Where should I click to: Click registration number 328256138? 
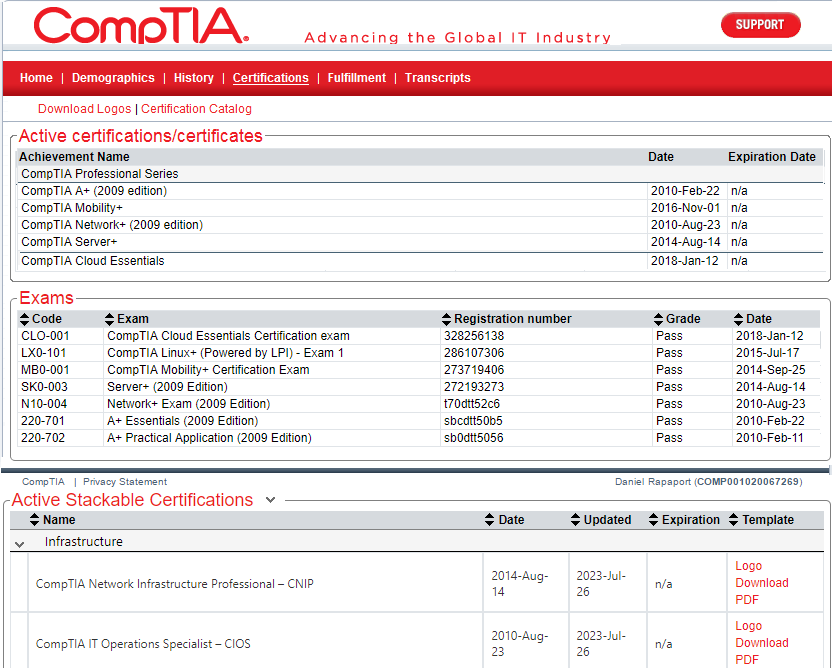point(474,336)
